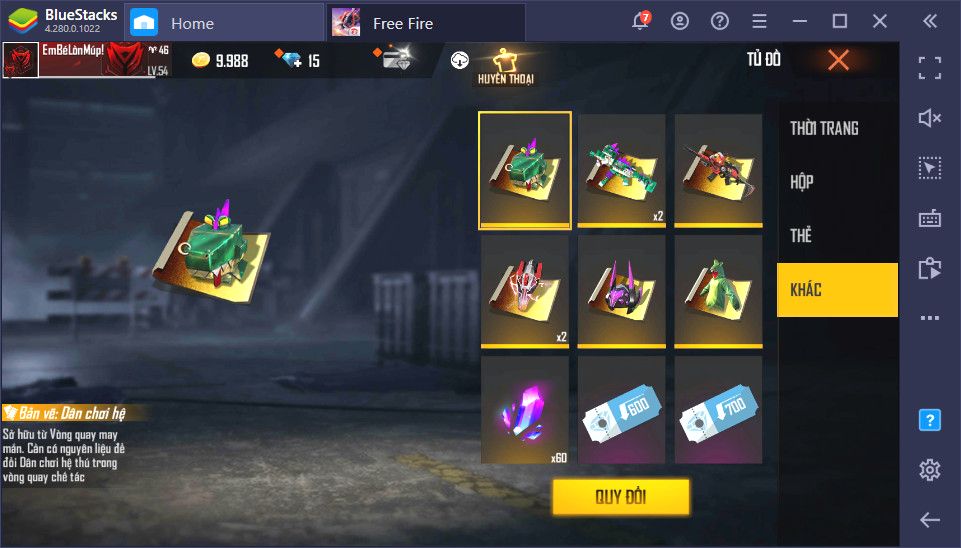Viewport: 961px width, 548px height.
Task: Switch to the Home tab
Action: coord(224,23)
